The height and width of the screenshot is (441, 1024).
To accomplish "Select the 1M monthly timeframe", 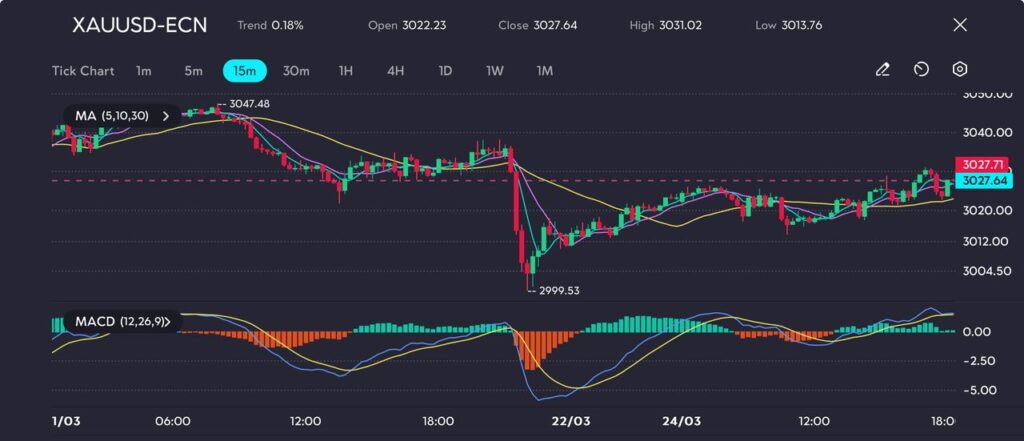I will [x=544, y=71].
